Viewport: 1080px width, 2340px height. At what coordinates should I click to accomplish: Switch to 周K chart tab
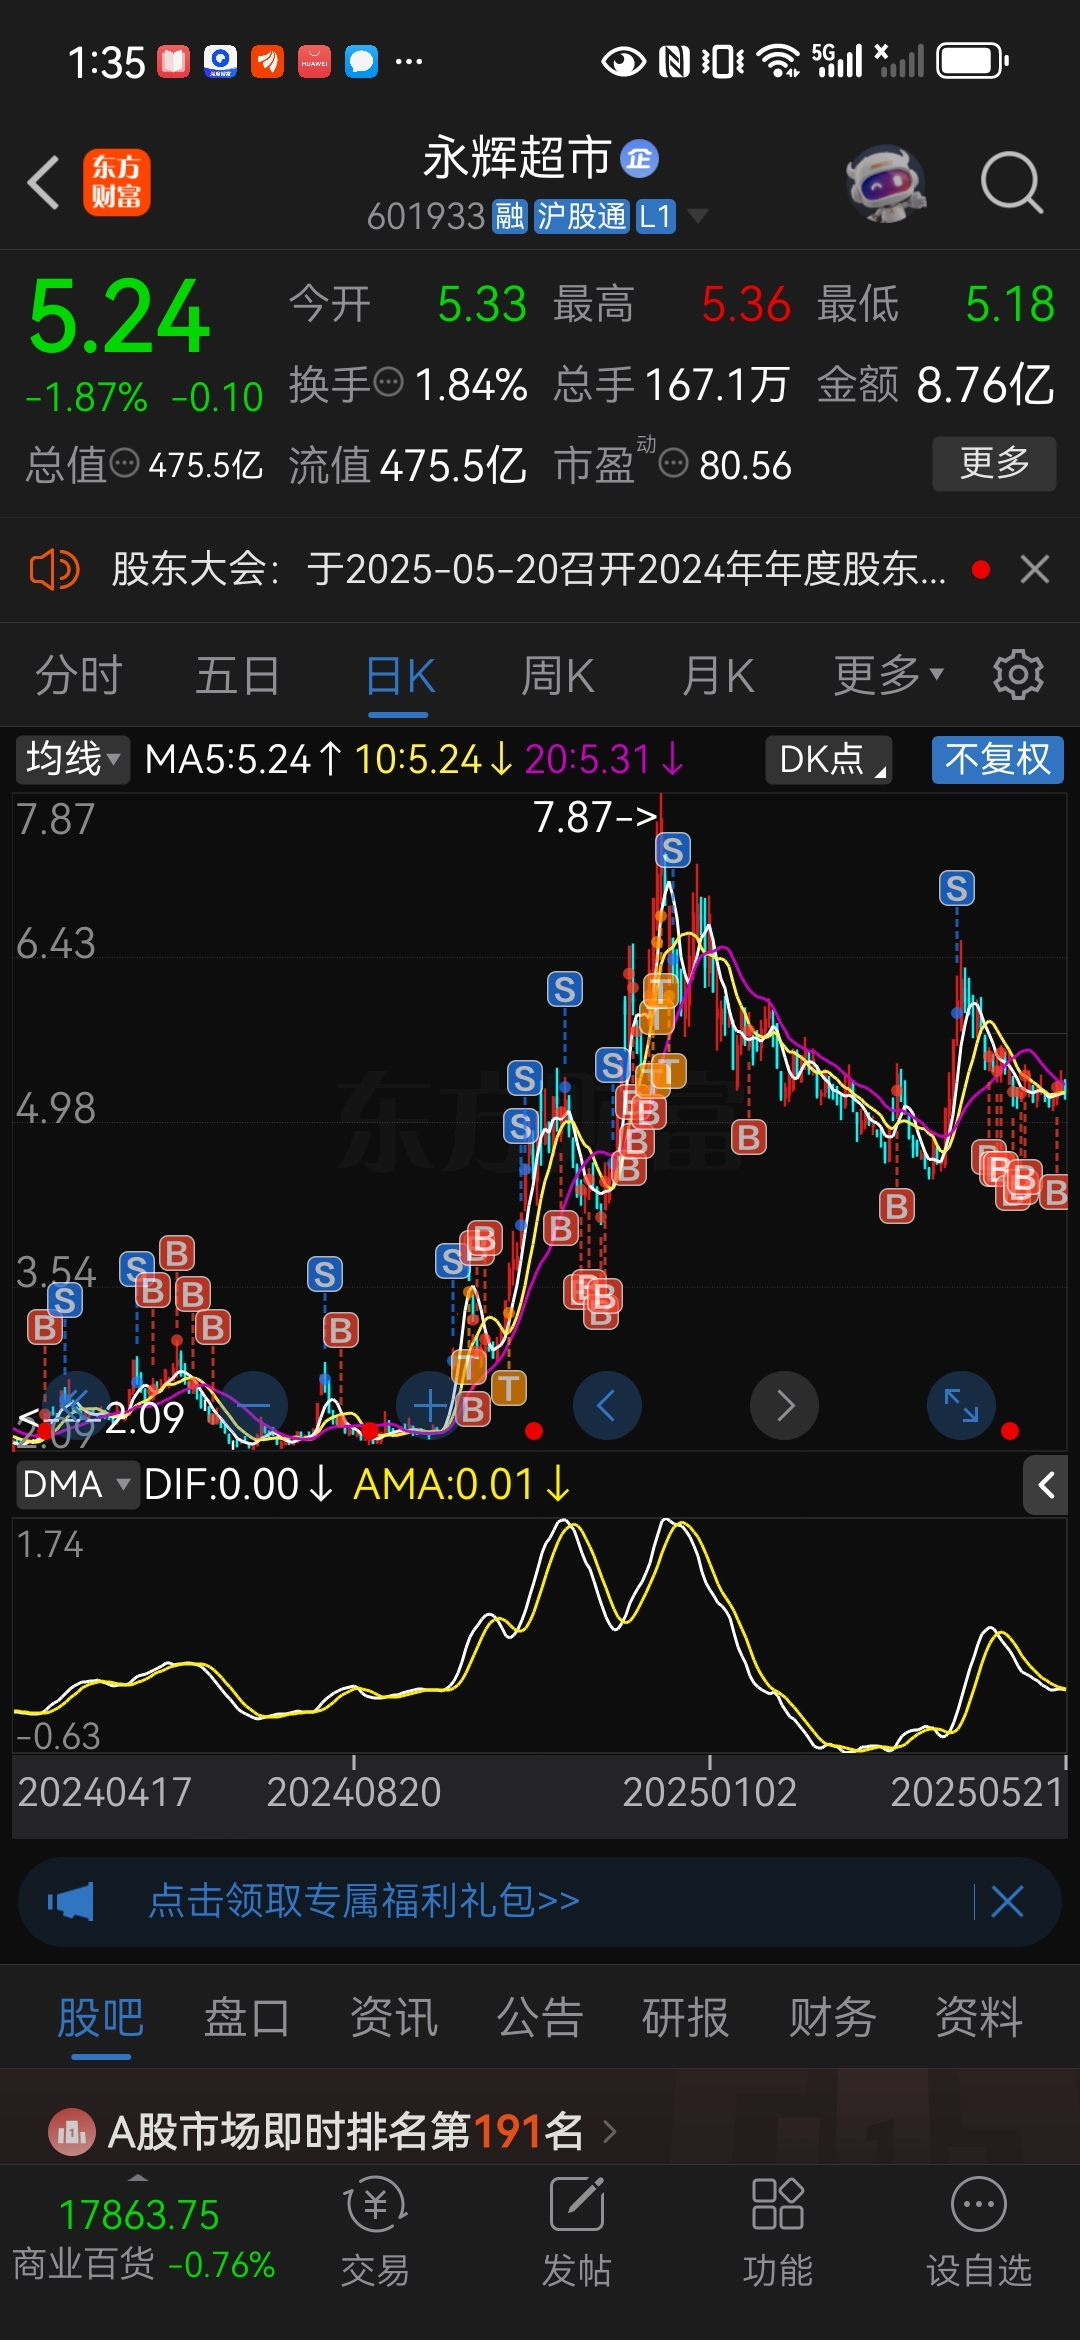[x=558, y=676]
